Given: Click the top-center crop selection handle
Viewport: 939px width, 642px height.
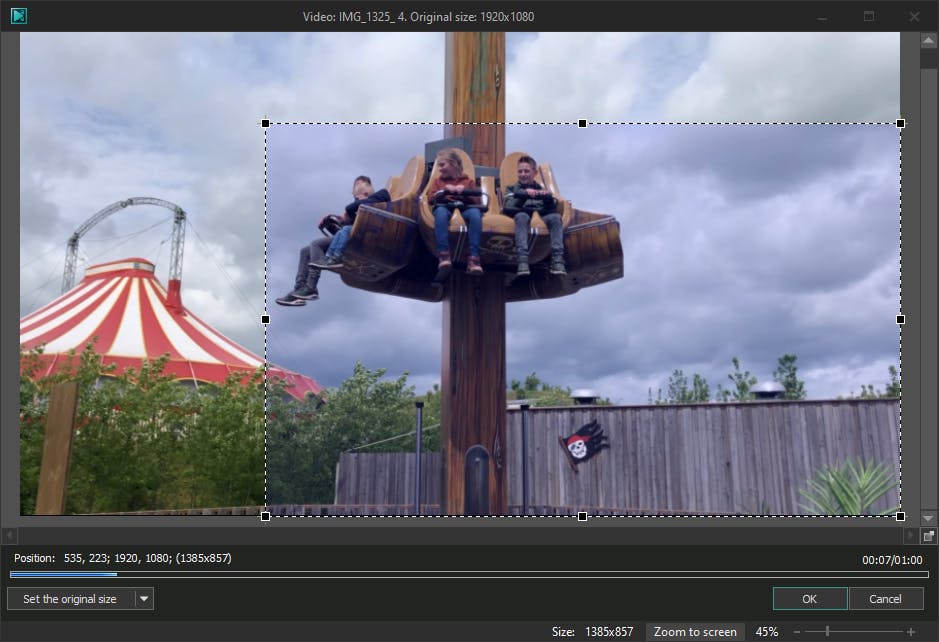Looking at the screenshot, I should pos(582,123).
